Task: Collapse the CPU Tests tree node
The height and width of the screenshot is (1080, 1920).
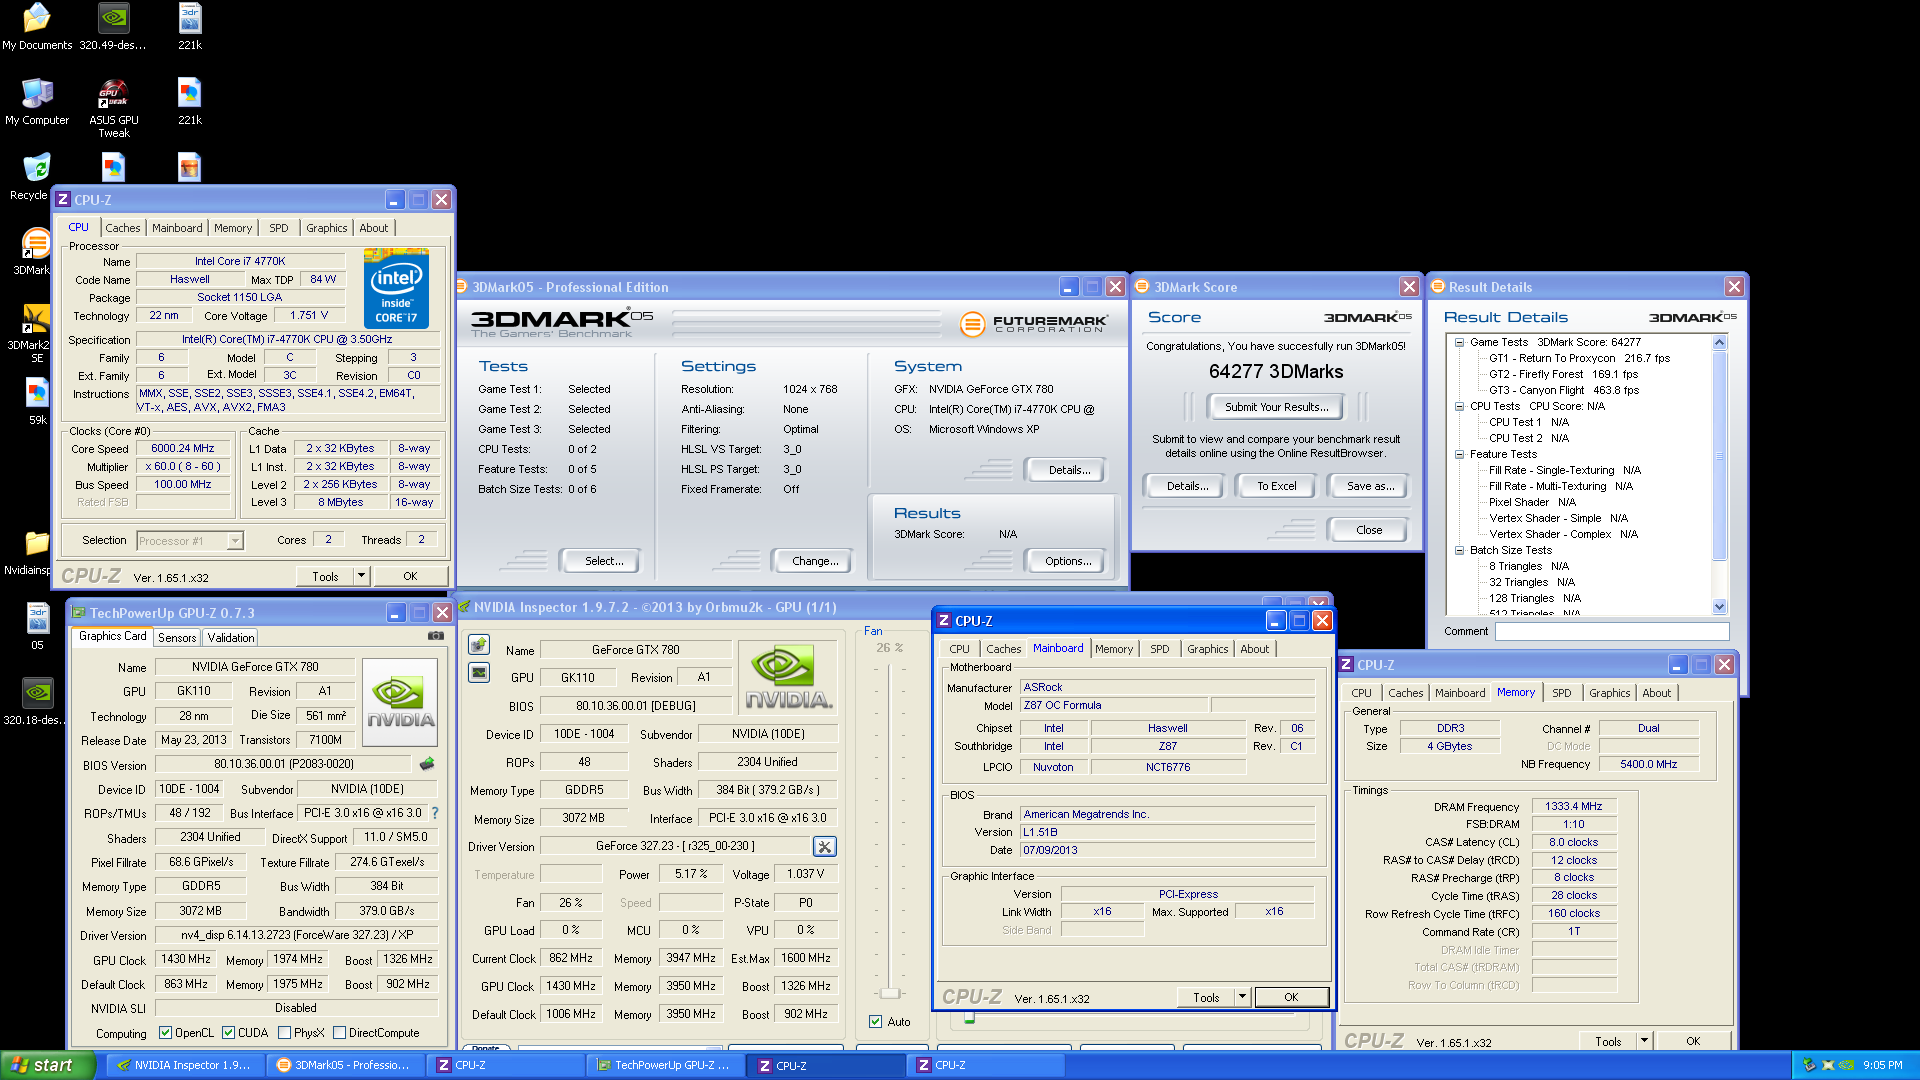Action: coord(1459,406)
